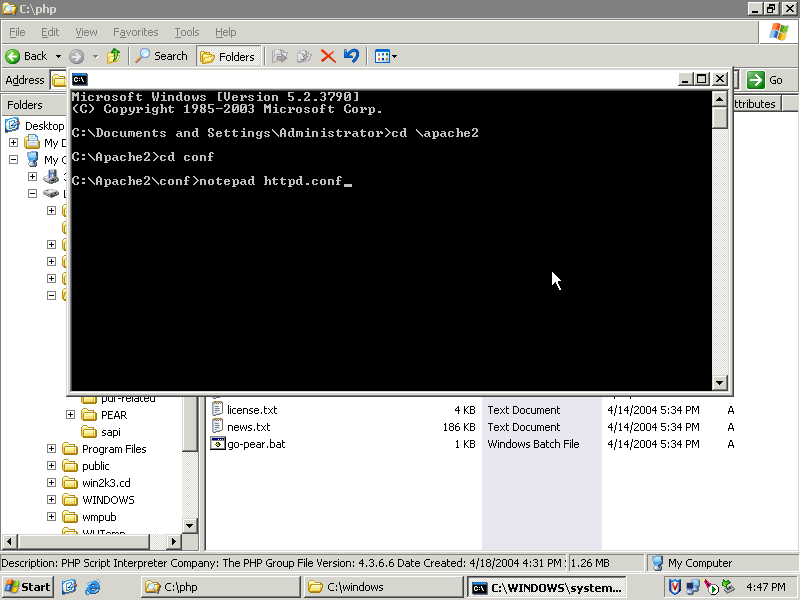Image resolution: width=800 pixels, height=600 pixels.
Task: Click the Start button
Action: (x=28, y=587)
